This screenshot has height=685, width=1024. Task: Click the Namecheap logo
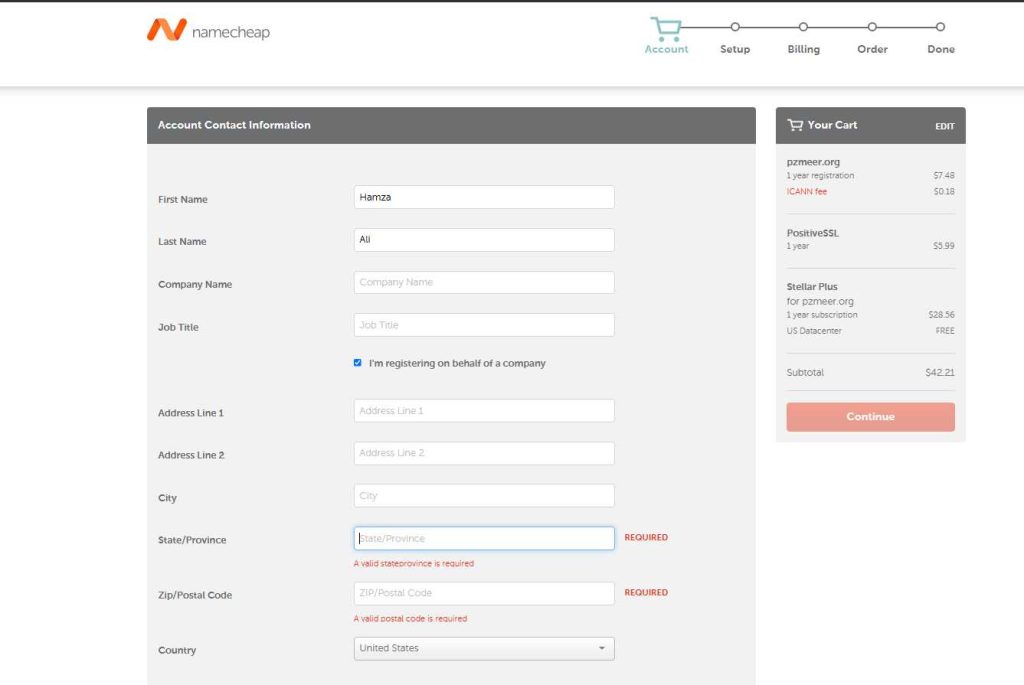tap(208, 31)
